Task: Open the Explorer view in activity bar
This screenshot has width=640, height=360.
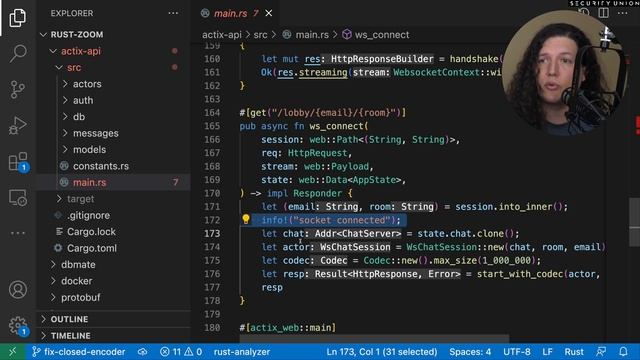Action: (18, 18)
